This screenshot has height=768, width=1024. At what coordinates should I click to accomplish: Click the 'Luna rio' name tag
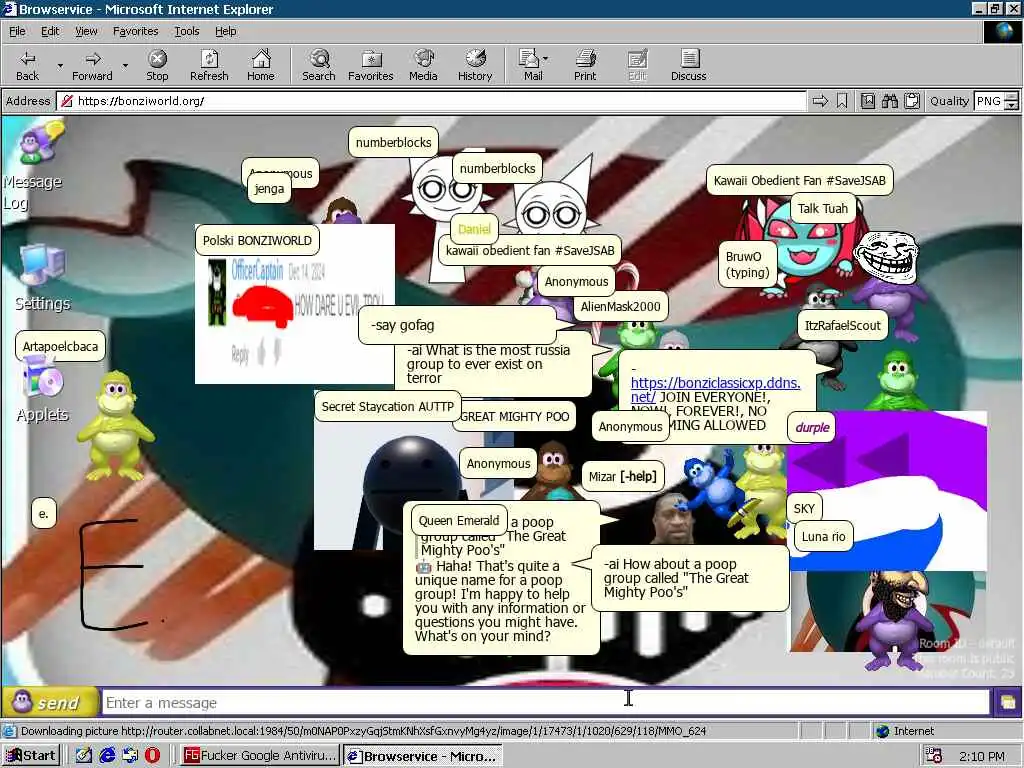pos(824,536)
